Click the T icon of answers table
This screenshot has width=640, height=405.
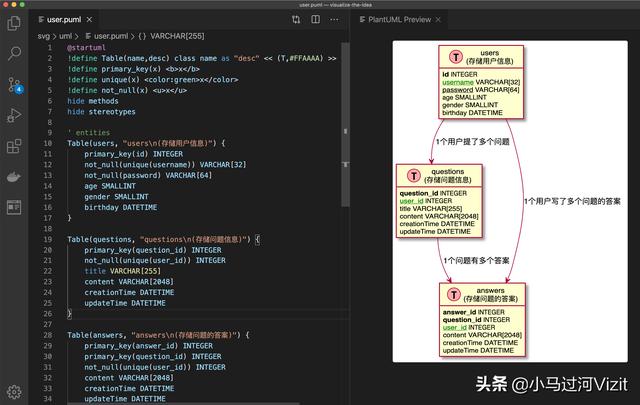(453, 294)
